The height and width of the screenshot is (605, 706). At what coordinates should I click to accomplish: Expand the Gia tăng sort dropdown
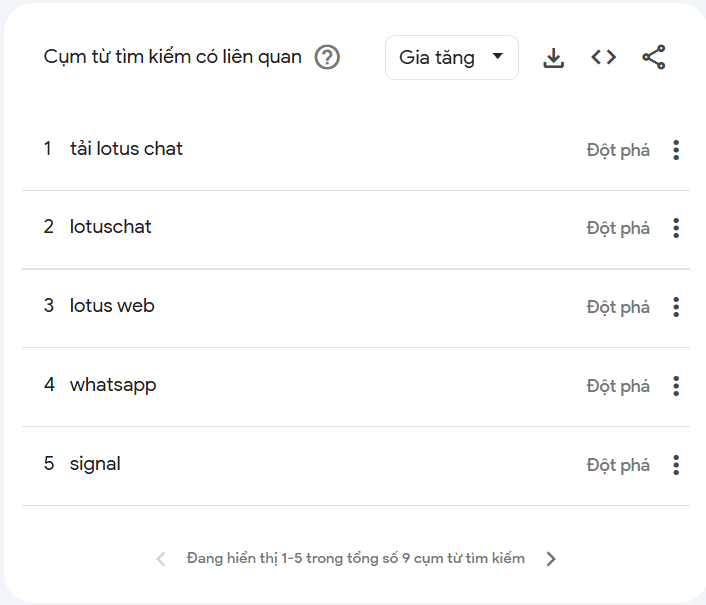[452, 58]
